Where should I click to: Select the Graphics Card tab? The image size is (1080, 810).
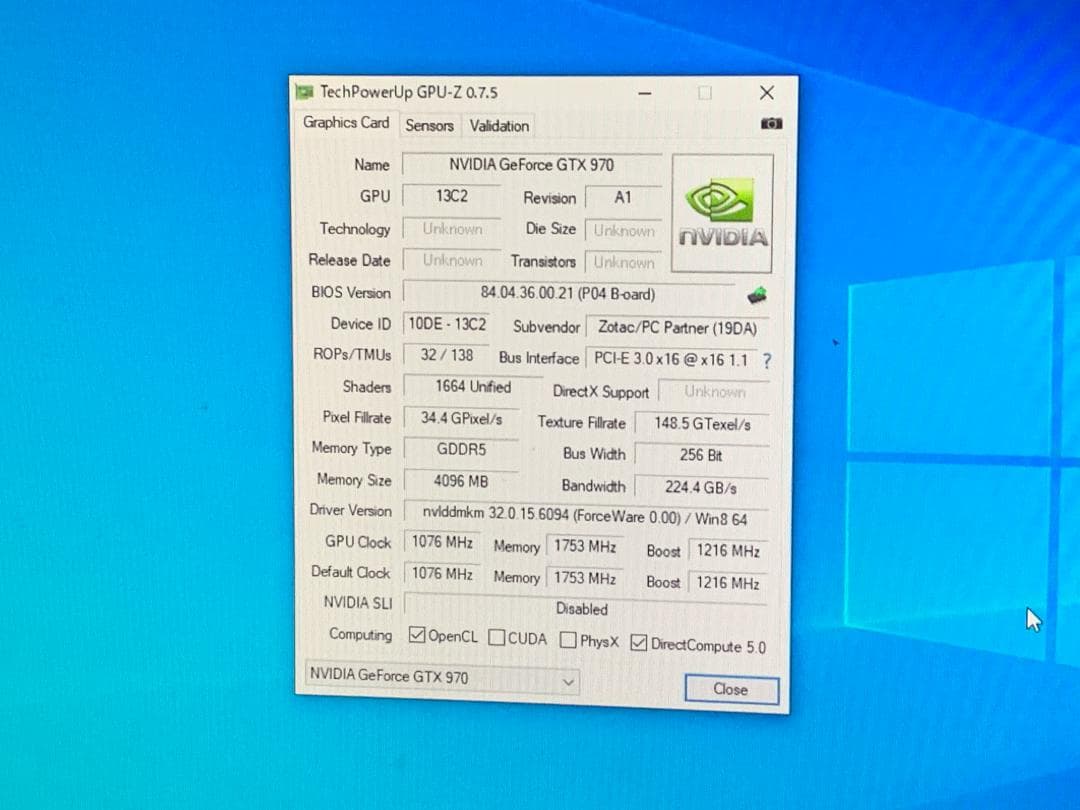click(346, 123)
